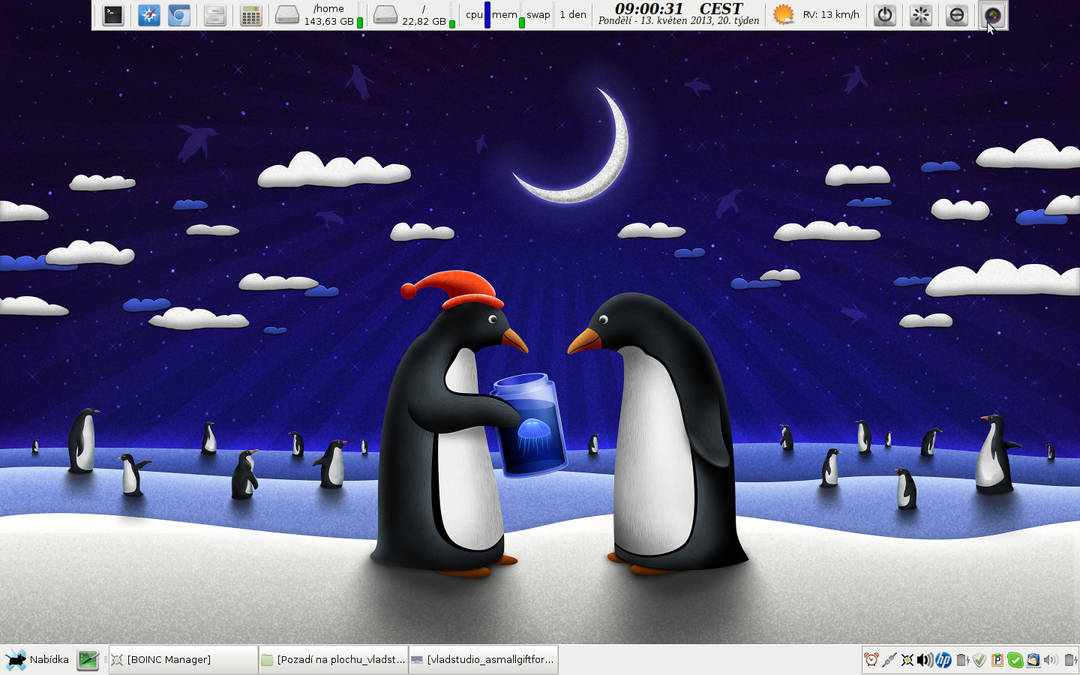Click the 1 den uptime label
1080x675 pixels.
(573, 14)
